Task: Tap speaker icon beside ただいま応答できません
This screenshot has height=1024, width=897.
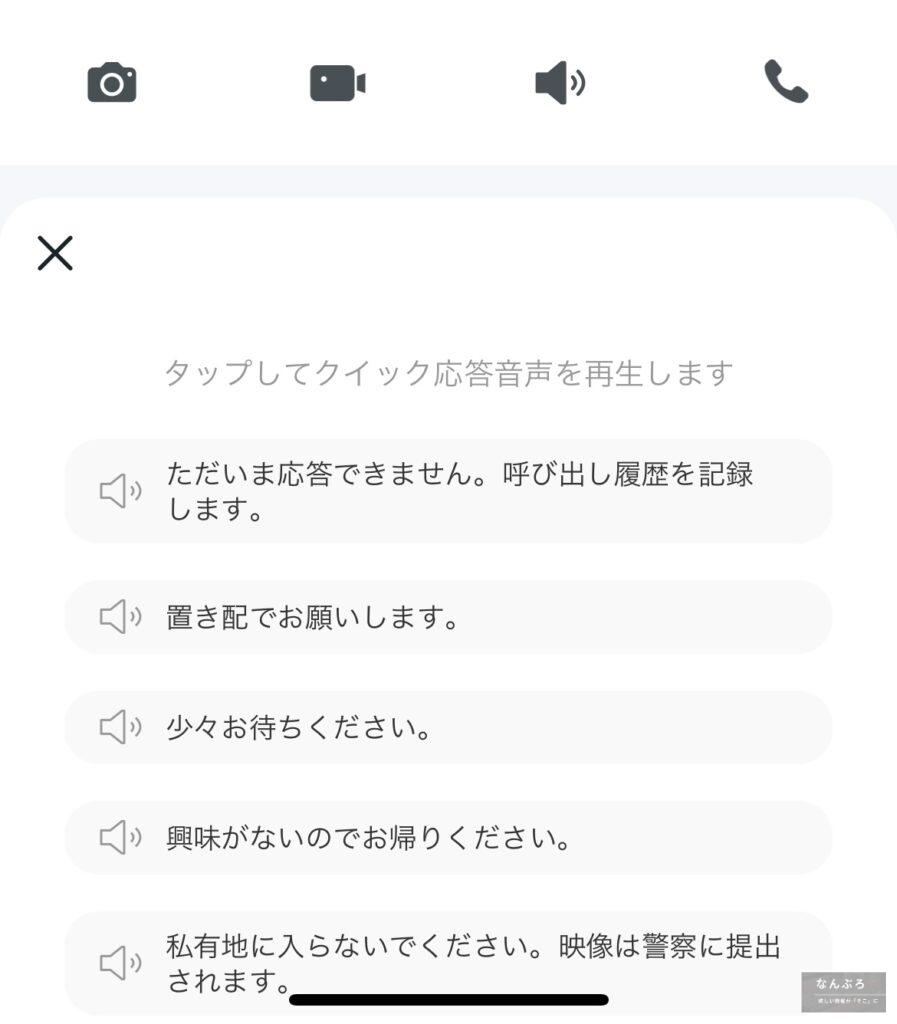Action: coord(120,491)
